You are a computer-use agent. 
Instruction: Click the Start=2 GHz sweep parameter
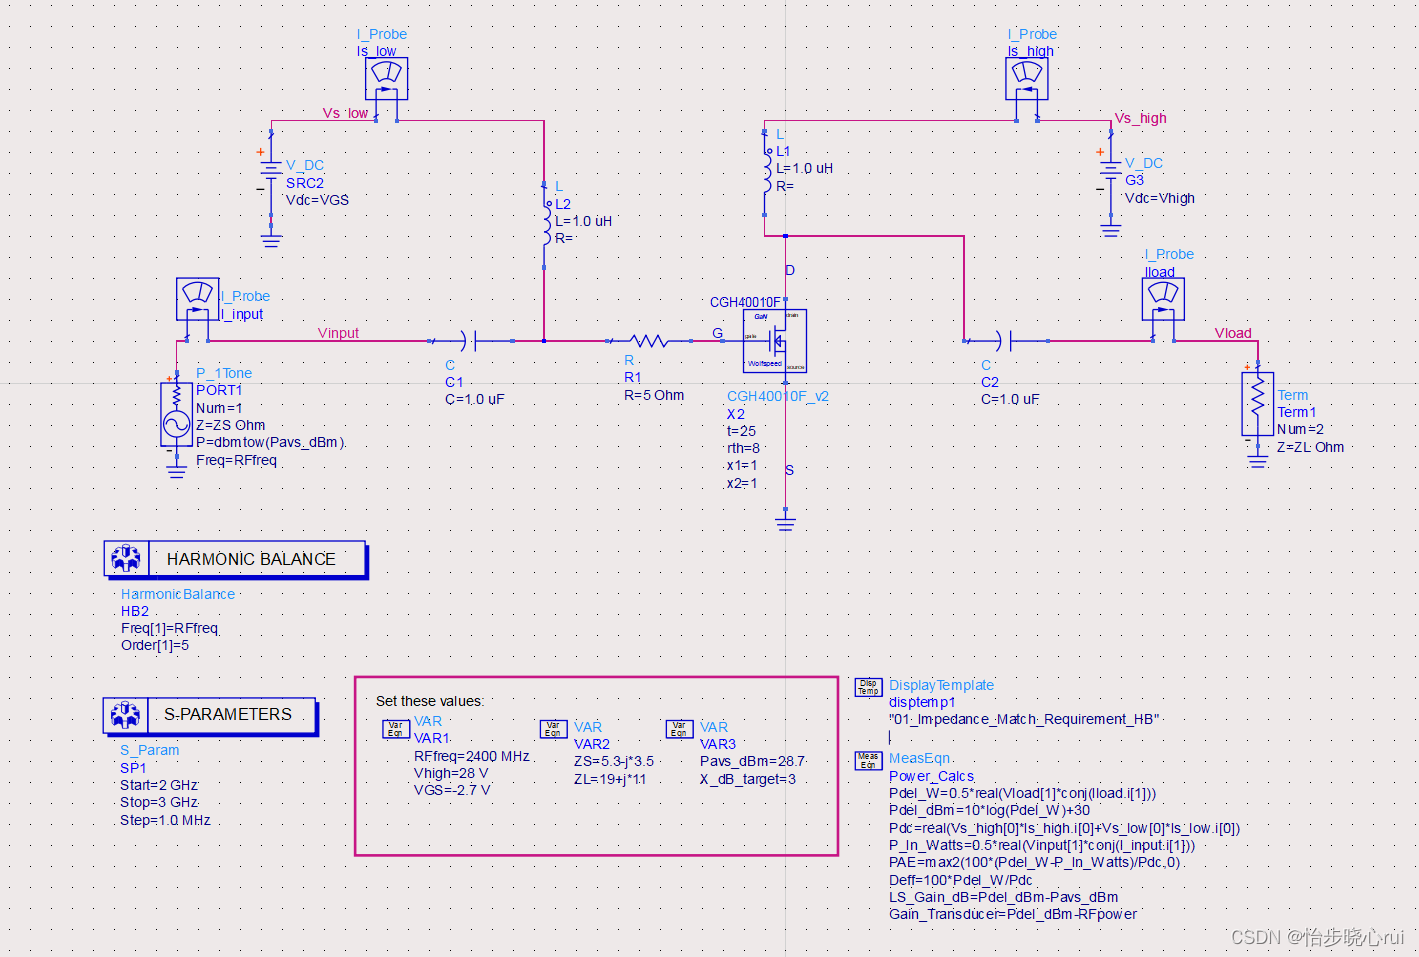159,785
